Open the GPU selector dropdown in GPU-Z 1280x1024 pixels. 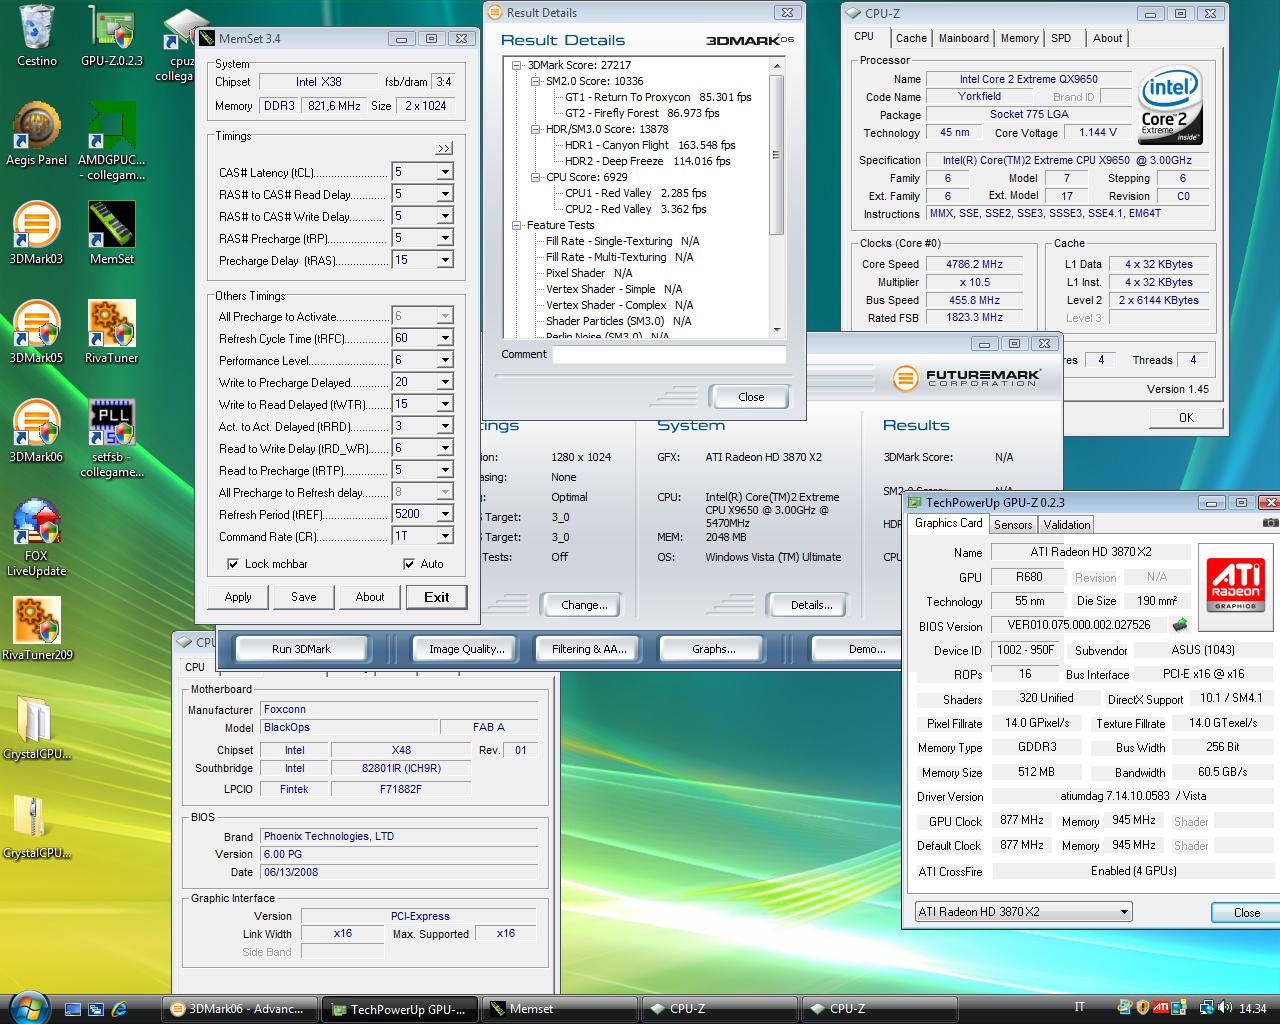click(x=1024, y=912)
